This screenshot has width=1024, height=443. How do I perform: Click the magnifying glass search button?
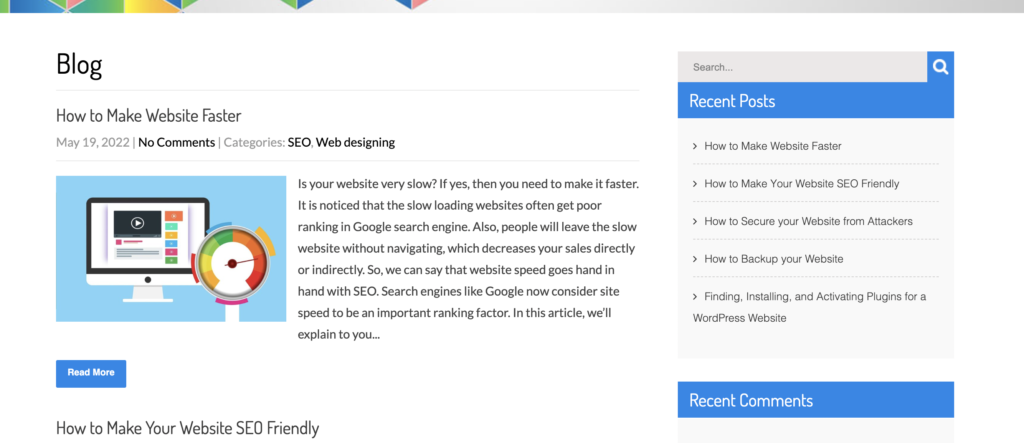pos(940,67)
